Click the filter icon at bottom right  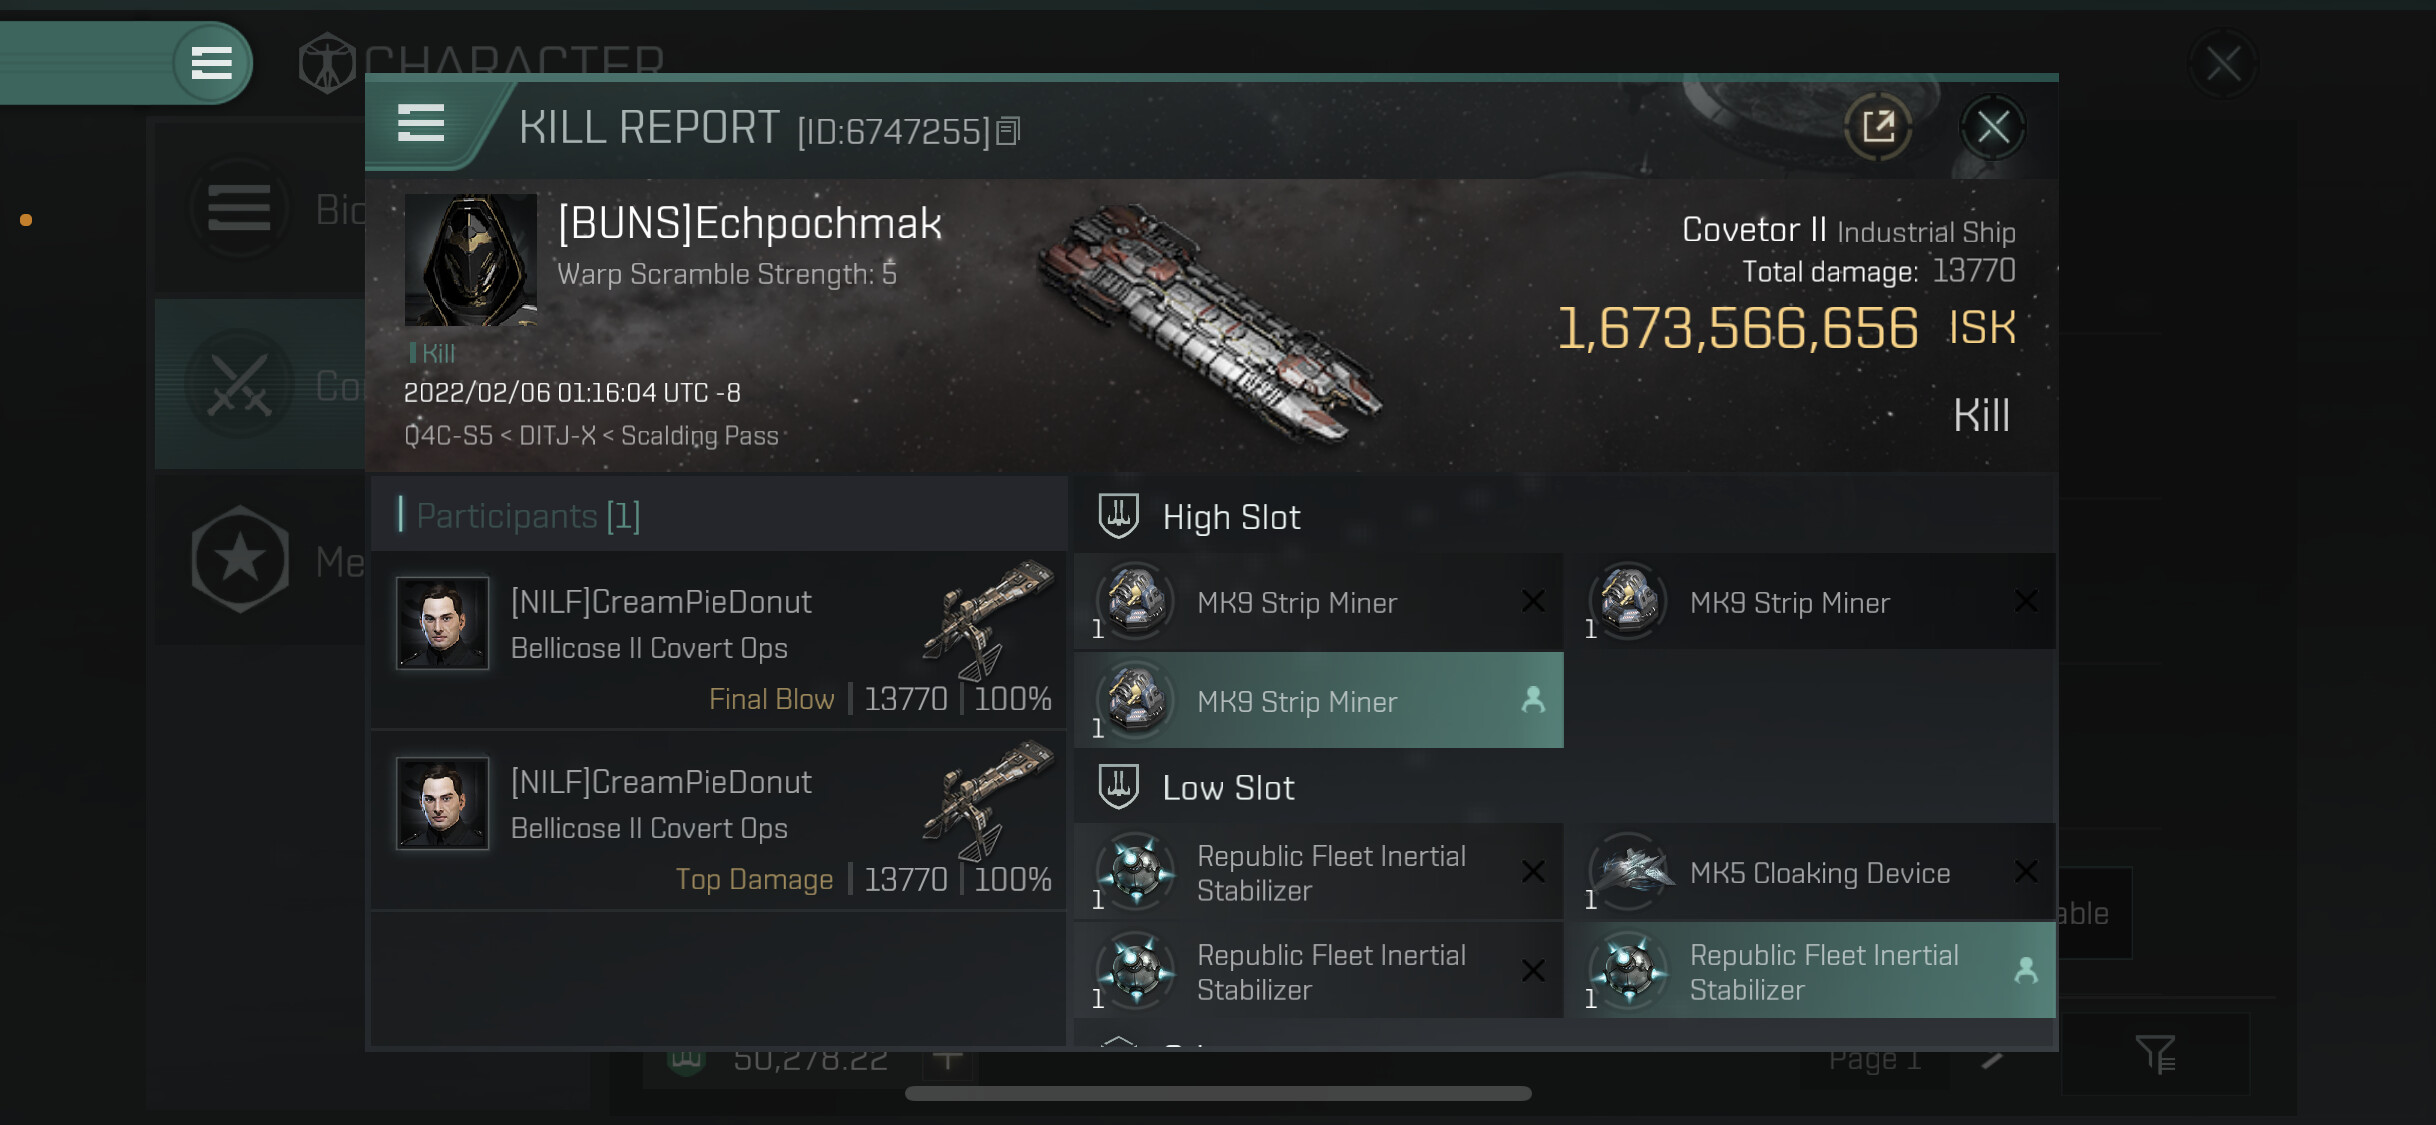point(2155,1054)
